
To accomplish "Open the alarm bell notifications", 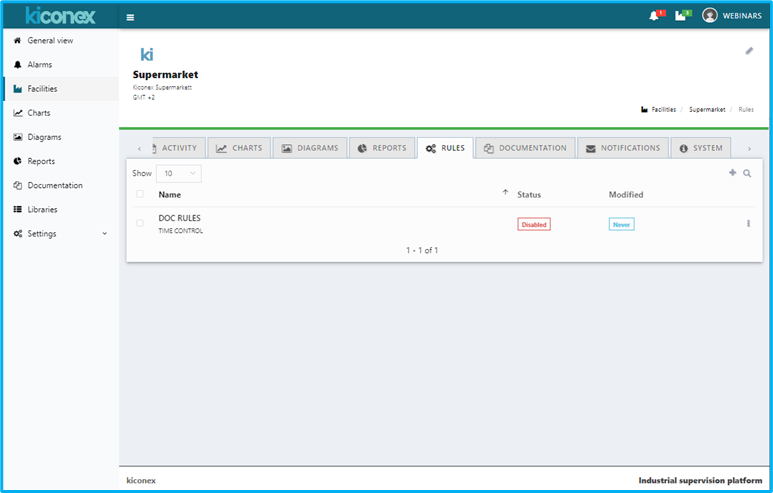I will pos(655,16).
